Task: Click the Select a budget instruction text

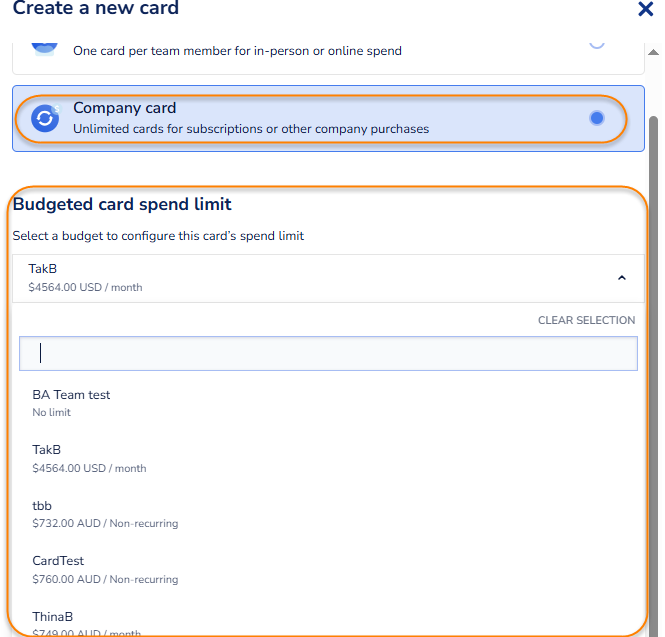Action: pos(158,236)
